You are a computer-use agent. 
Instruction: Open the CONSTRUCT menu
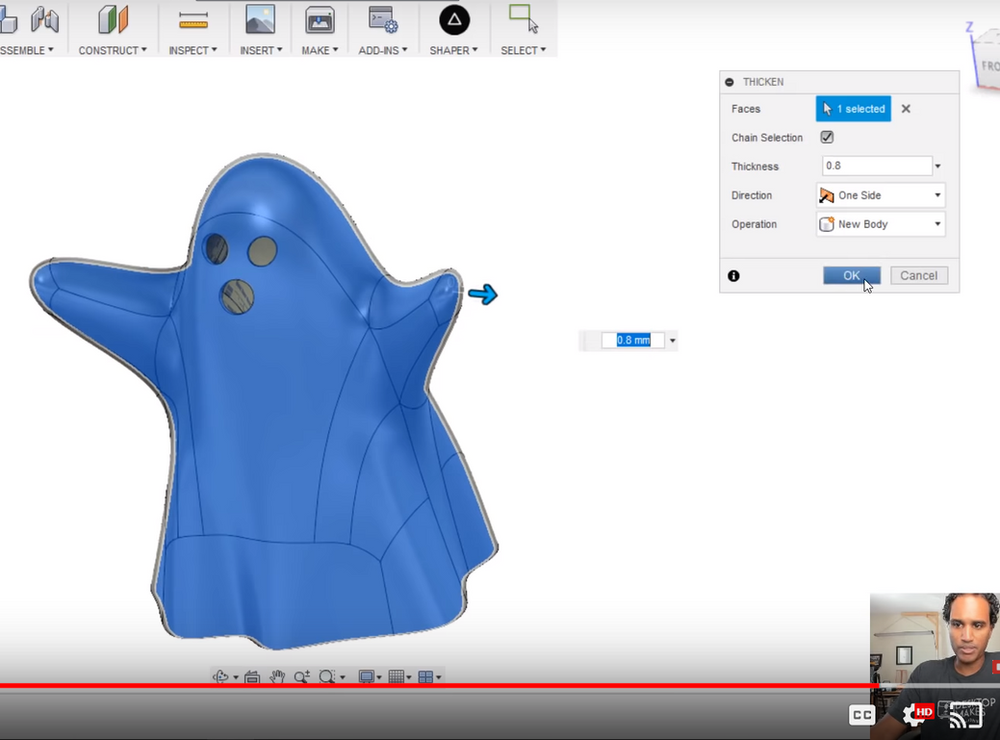click(x=112, y=50)
